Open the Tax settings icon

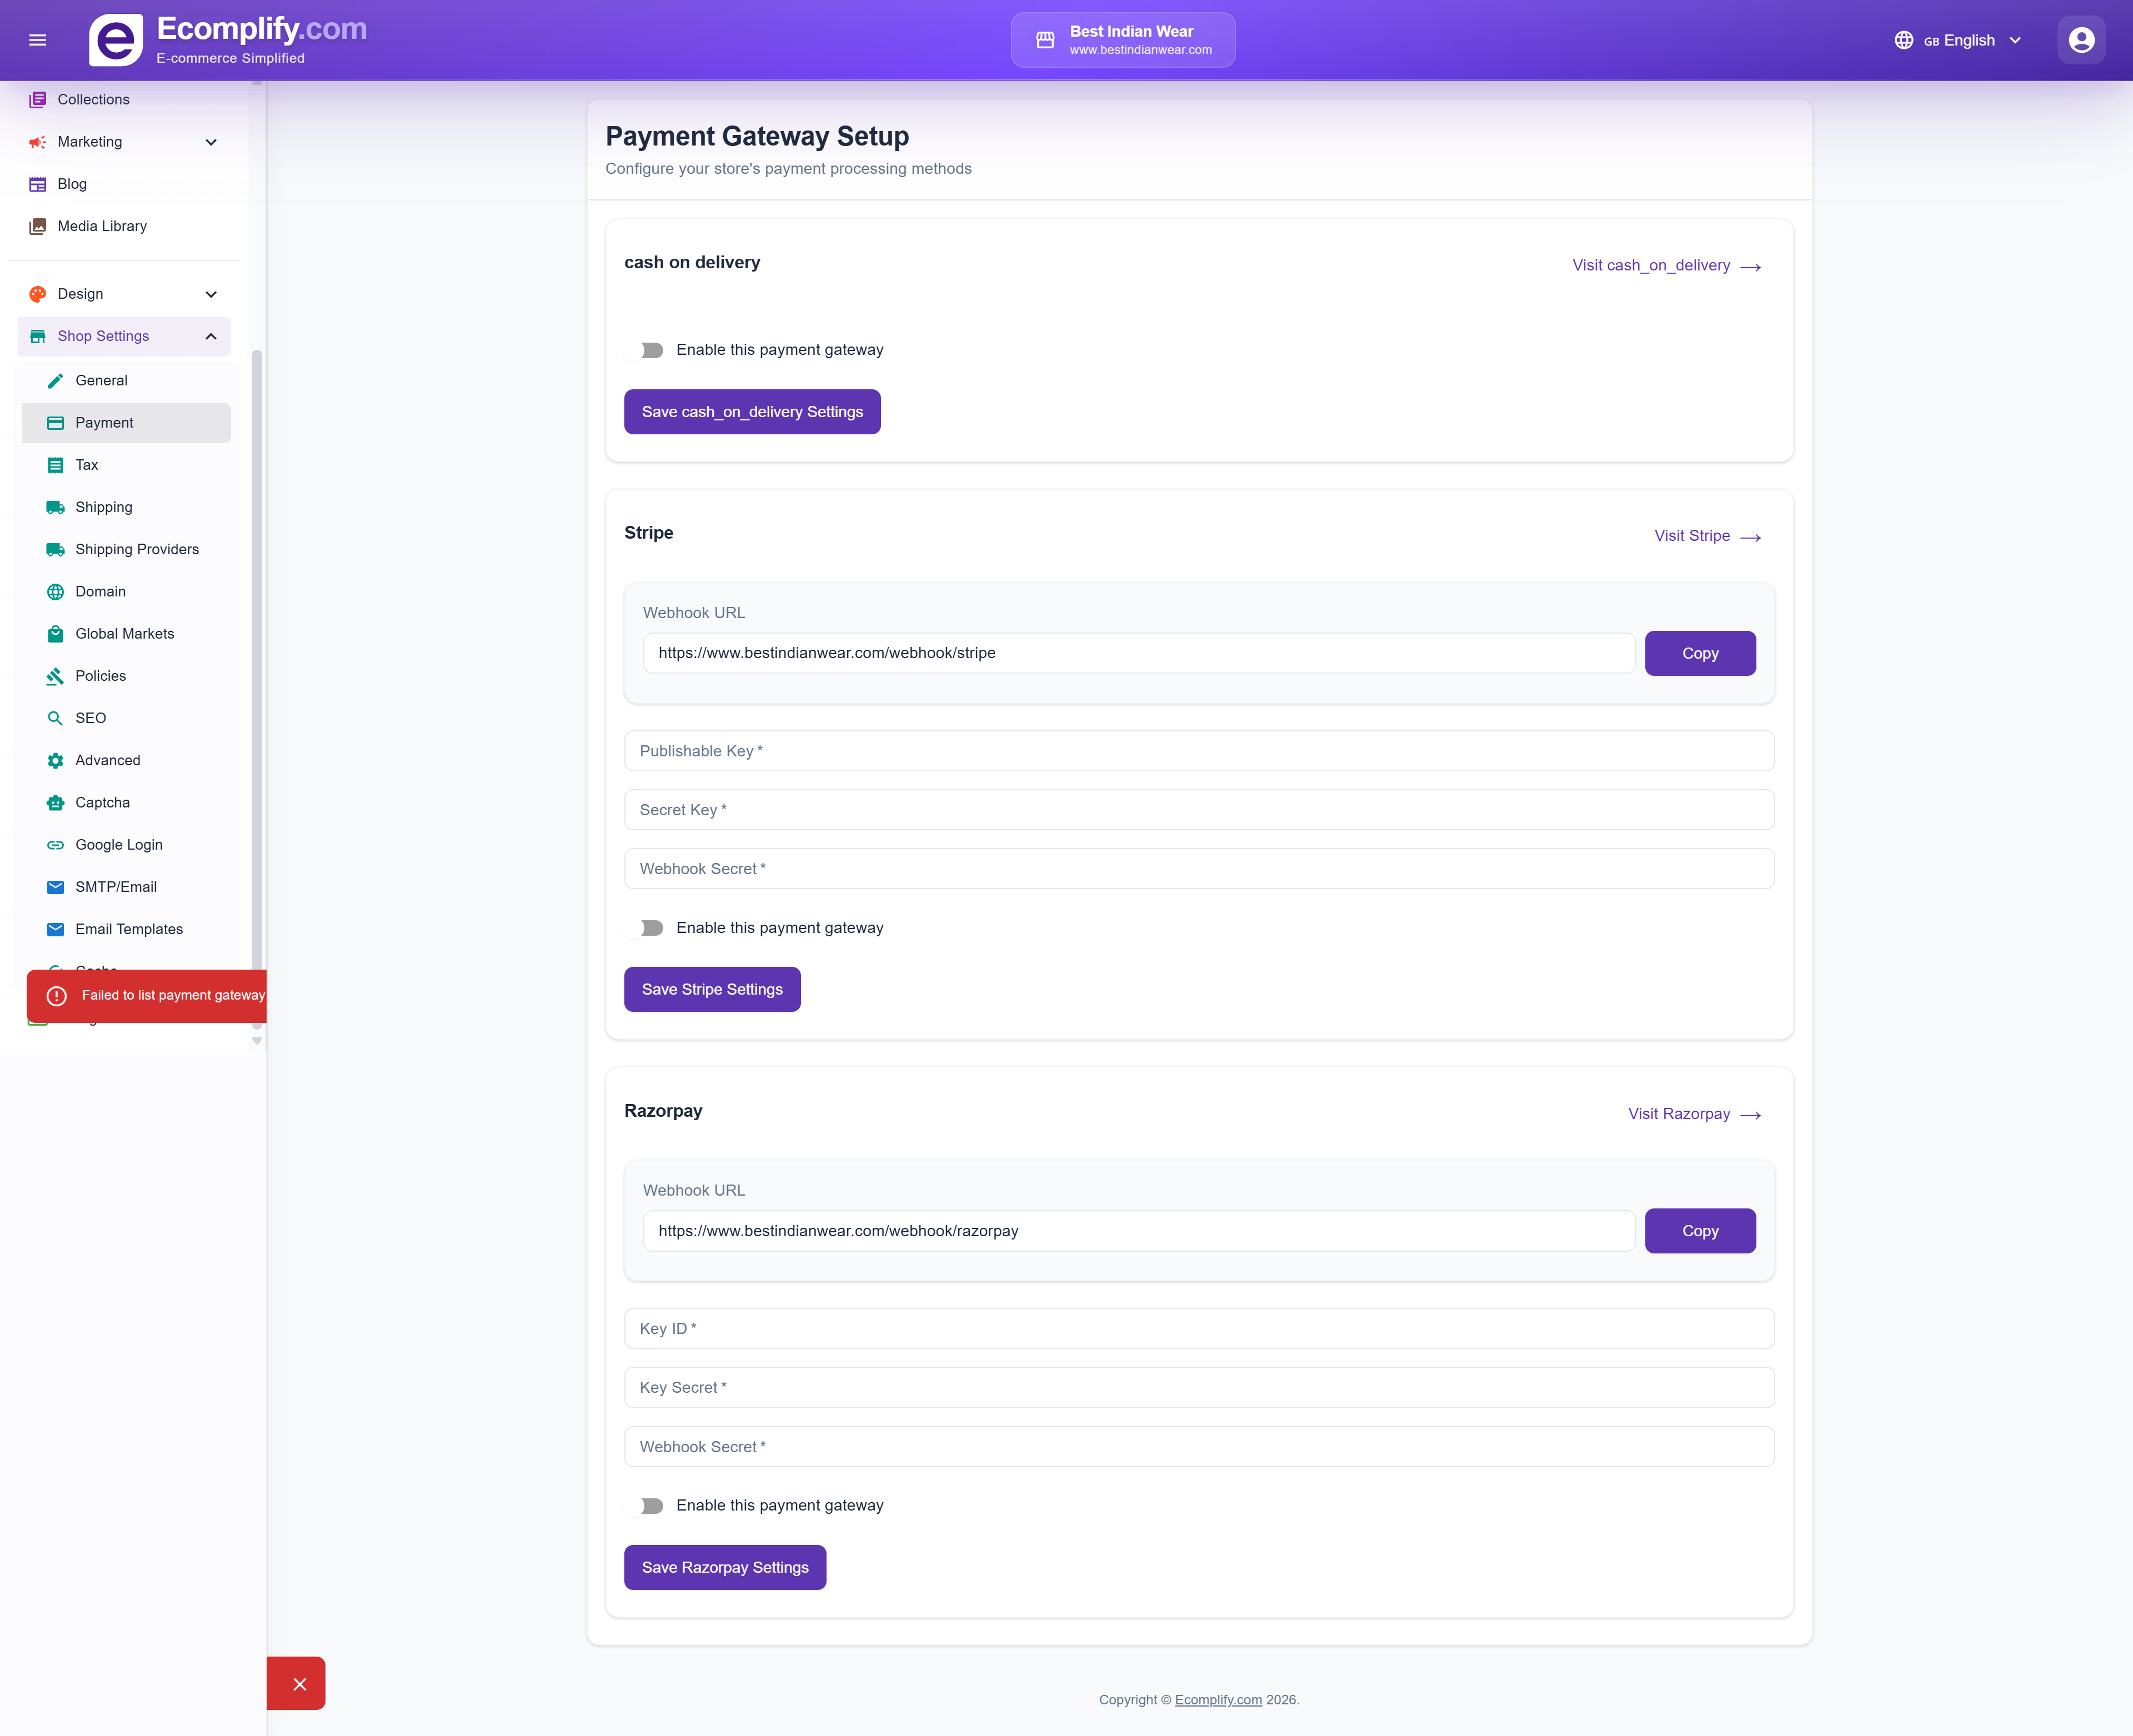click(x=55, y=464)
